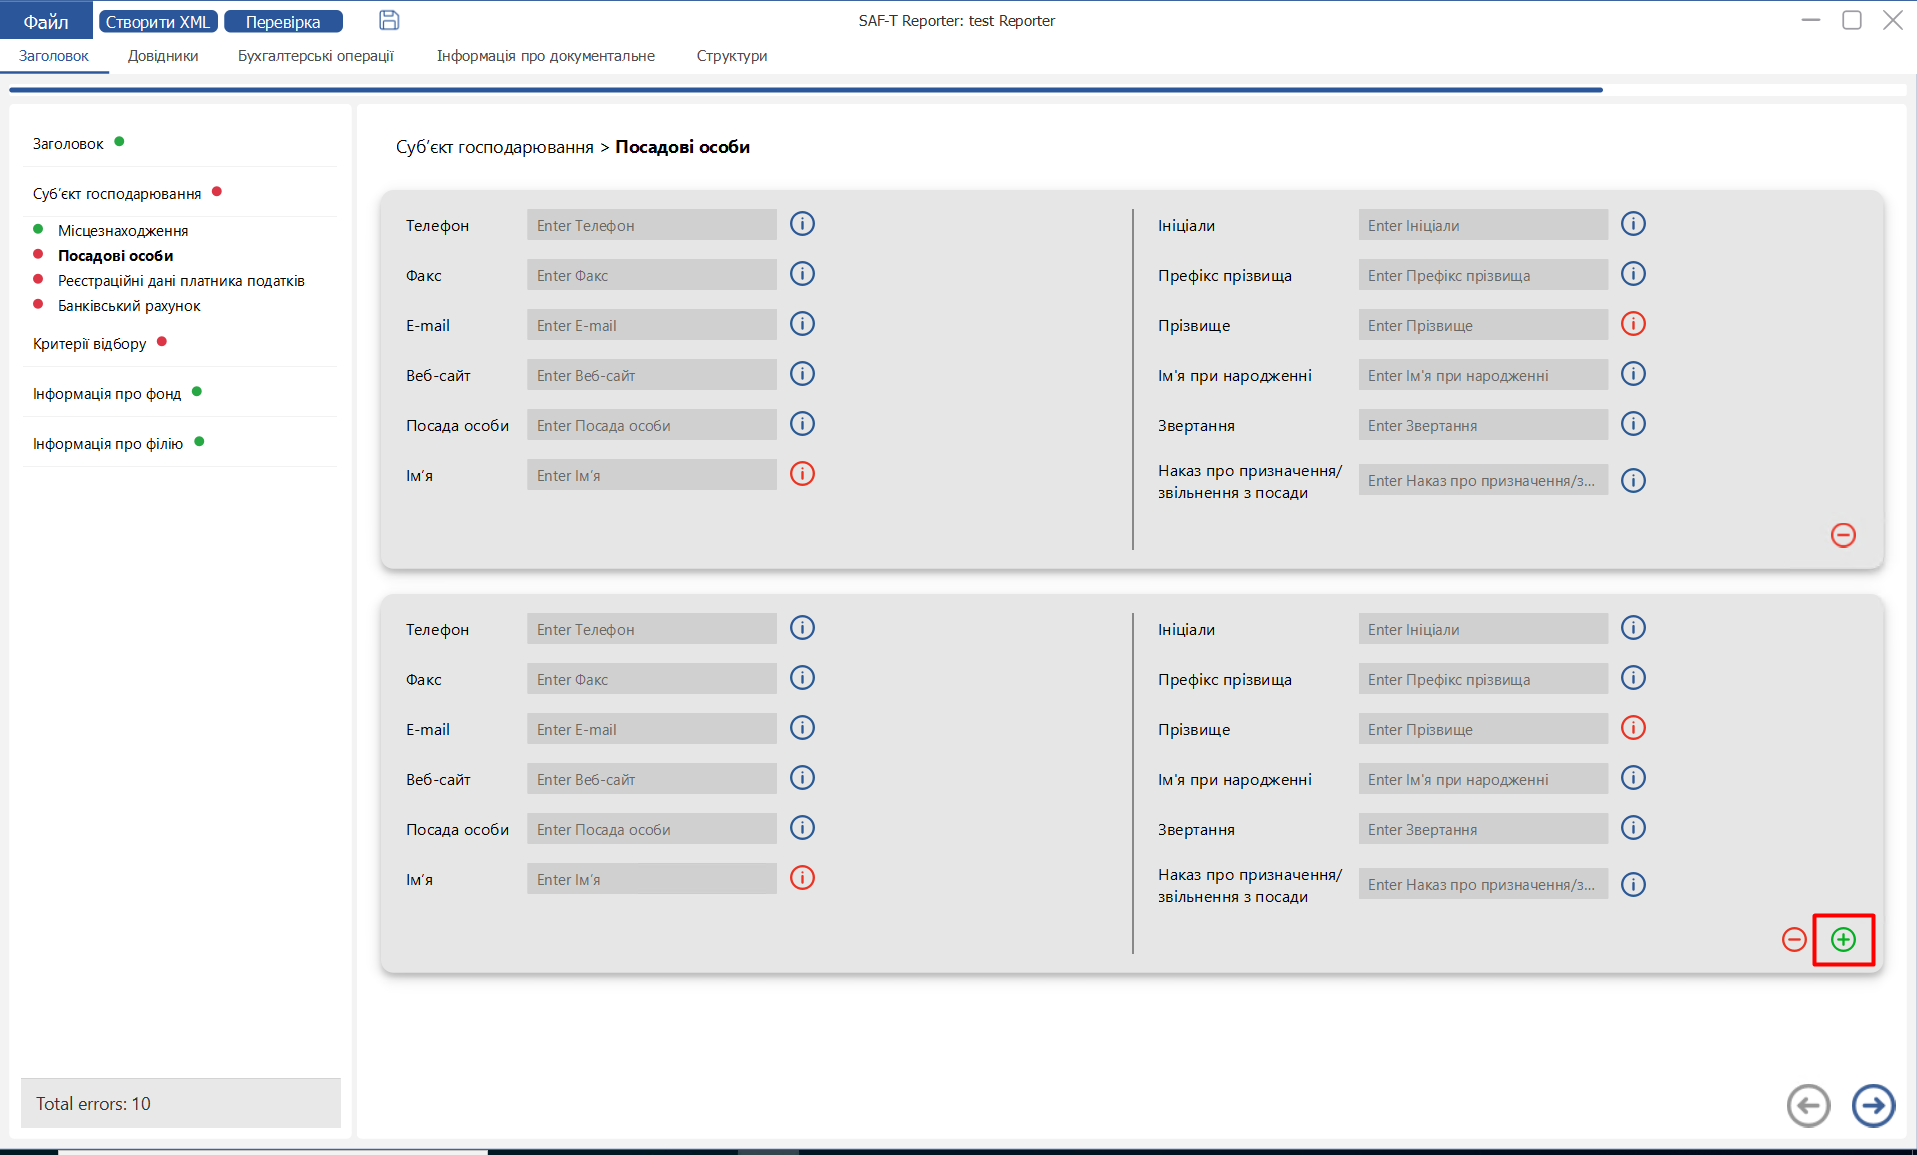
Task: Open Банківський рахунок sidebar item
Action: tap(129, 306)
